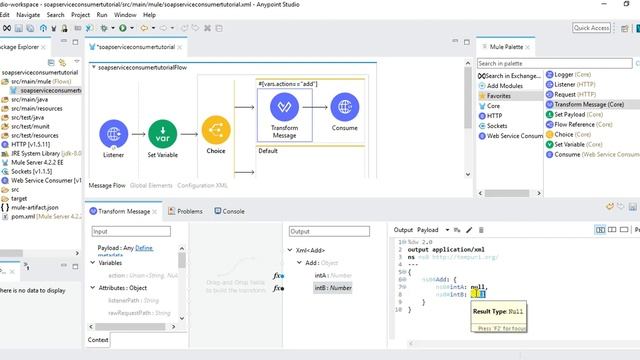Click the save icon at Transform Message panel top right
This screenshot has height=360, width=640.
[632, 207]
